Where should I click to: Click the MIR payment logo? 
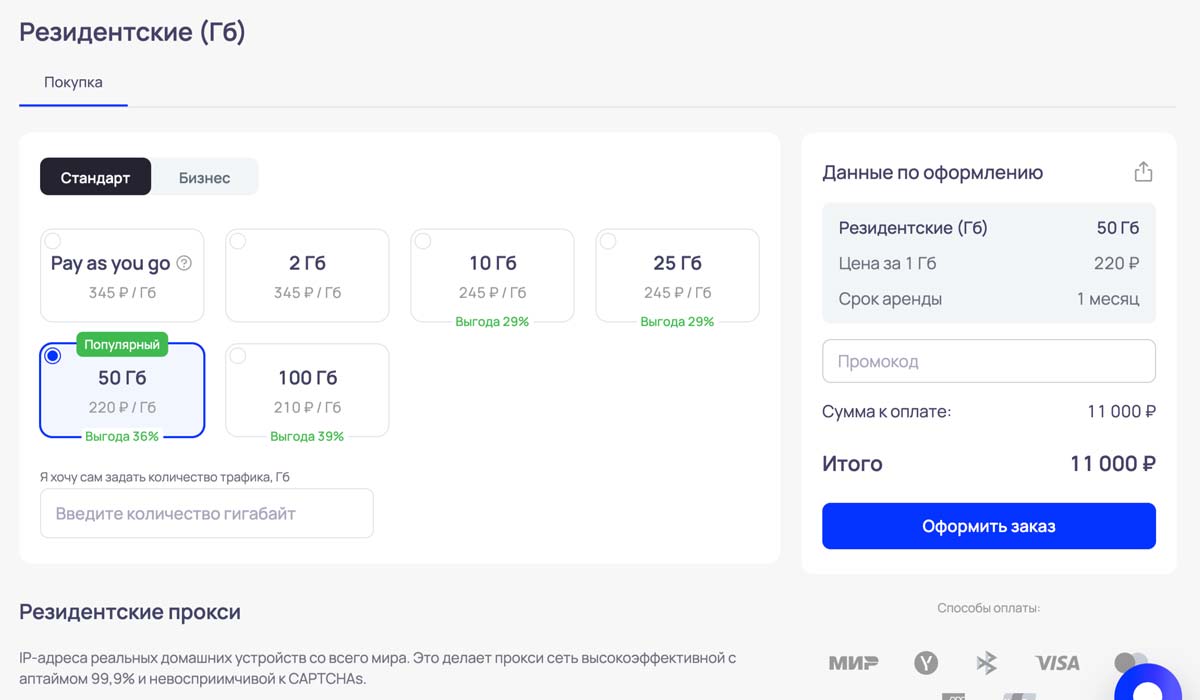click(853, 662)
